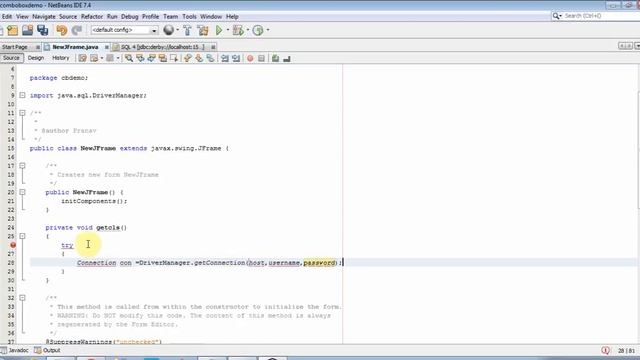Click the red notification icon in status bar
This screenshot has width=640, height=360.
[x=605, y=351]
